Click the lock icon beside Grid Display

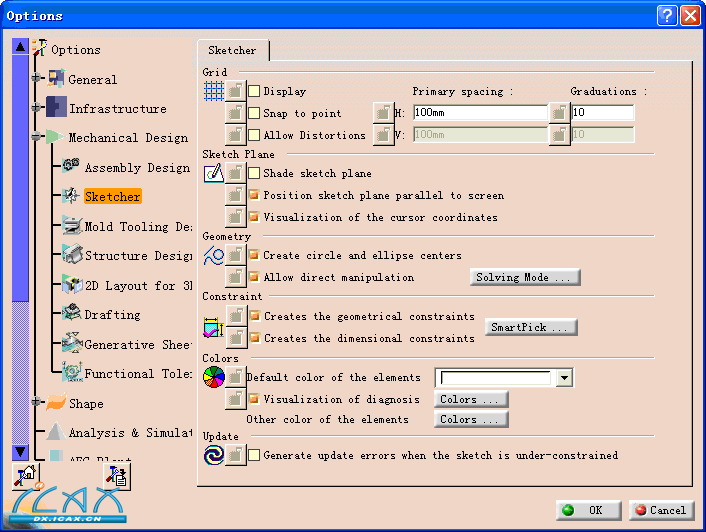(x=235, y=91)
